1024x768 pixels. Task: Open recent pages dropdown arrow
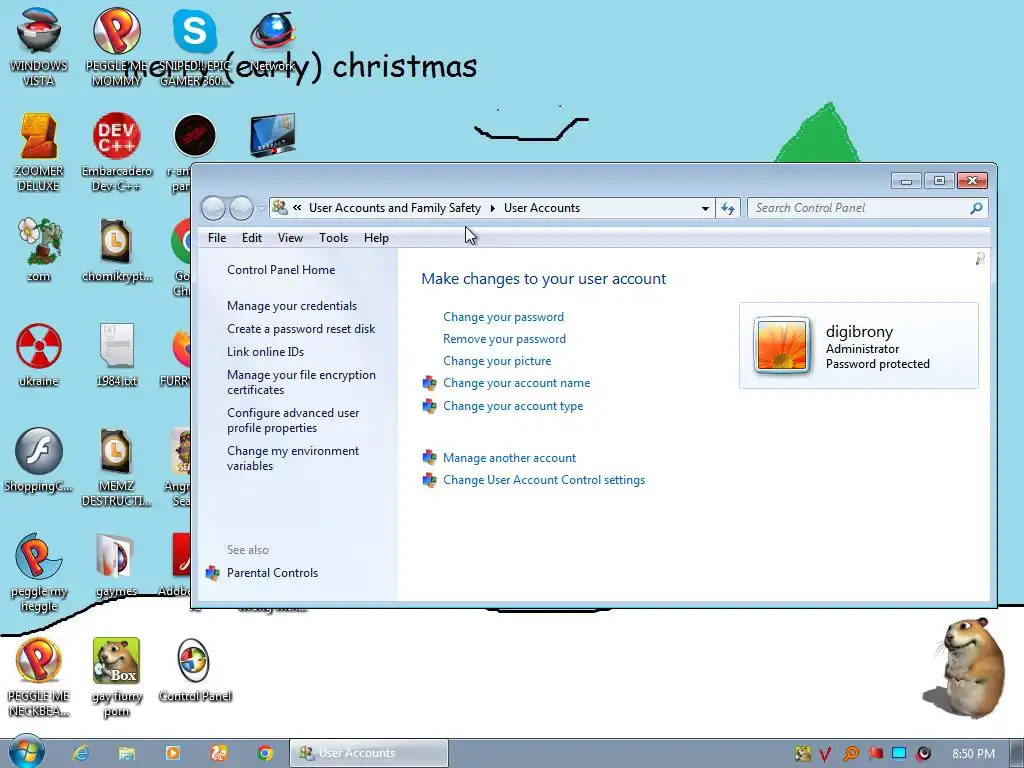[x=261, y=208]
